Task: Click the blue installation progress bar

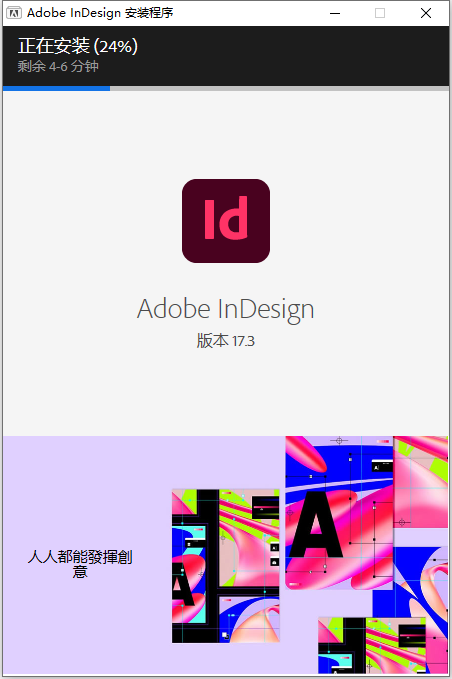Action: [56, 88]
